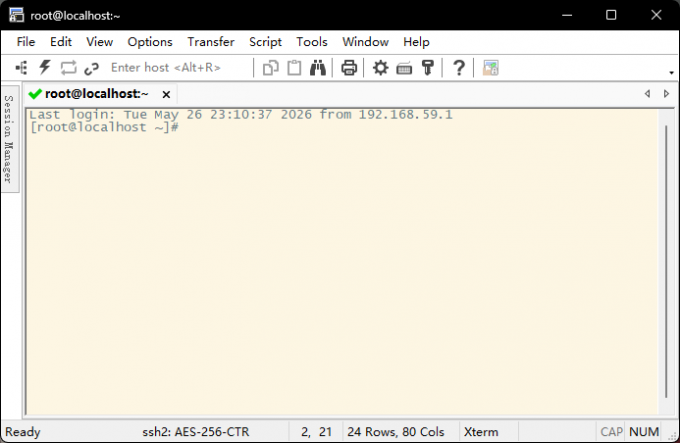Click the 24 Rows, 80 Cols status

(x=396, y=432)
